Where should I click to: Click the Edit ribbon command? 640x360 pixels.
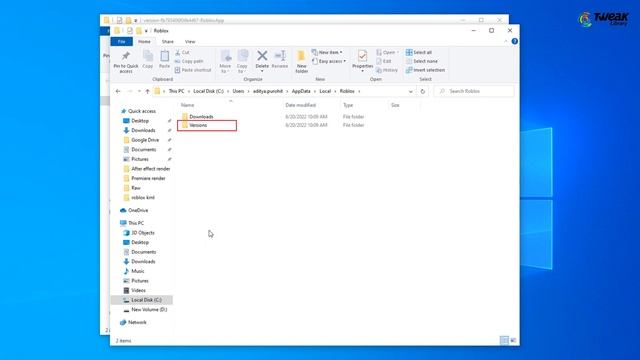tap(384, 61)
